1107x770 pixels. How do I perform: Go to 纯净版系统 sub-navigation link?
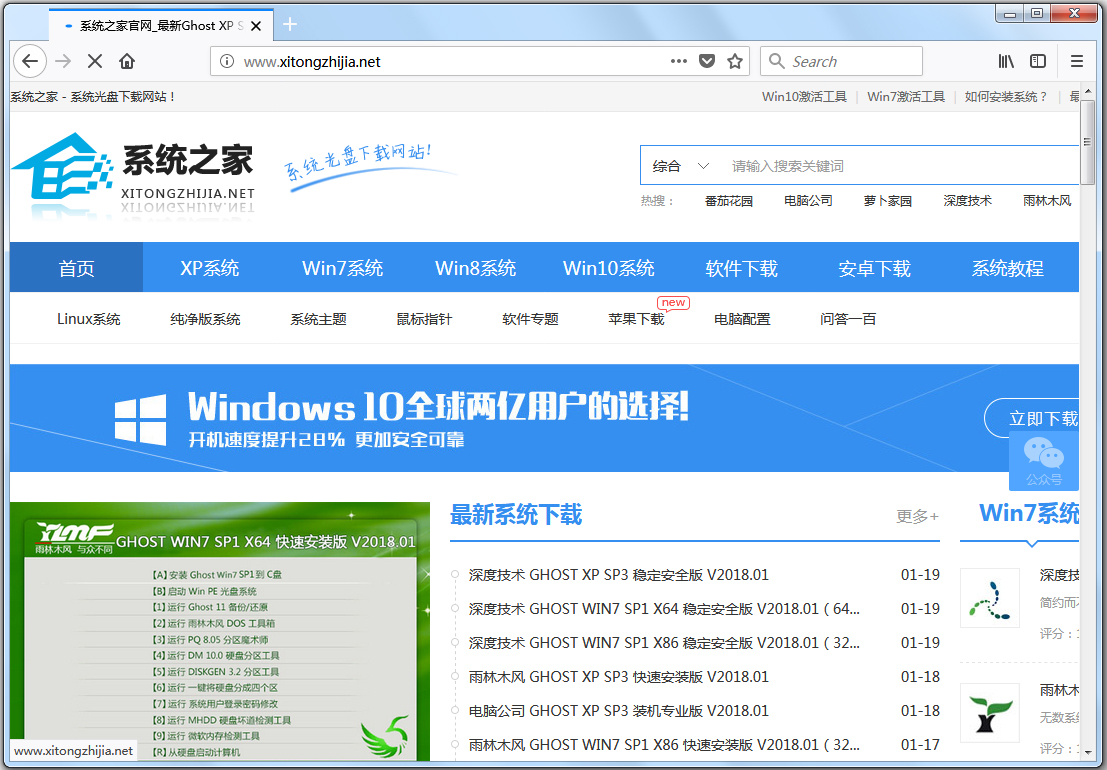(x=205, y=319)
